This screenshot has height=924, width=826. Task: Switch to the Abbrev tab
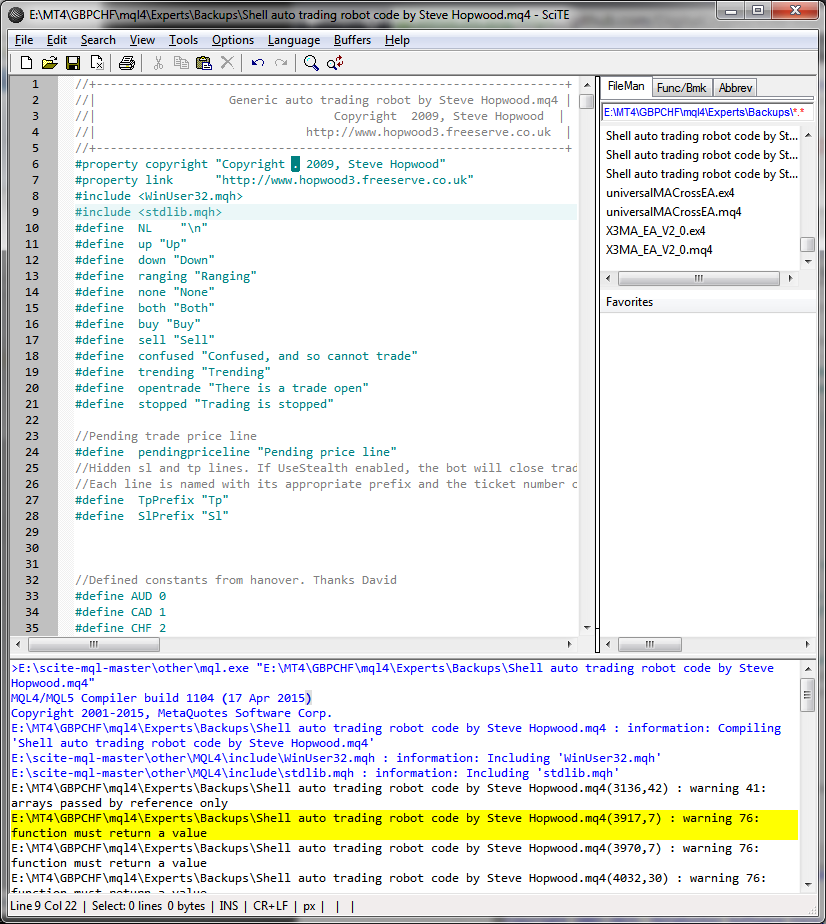click(x=735, y=88)
